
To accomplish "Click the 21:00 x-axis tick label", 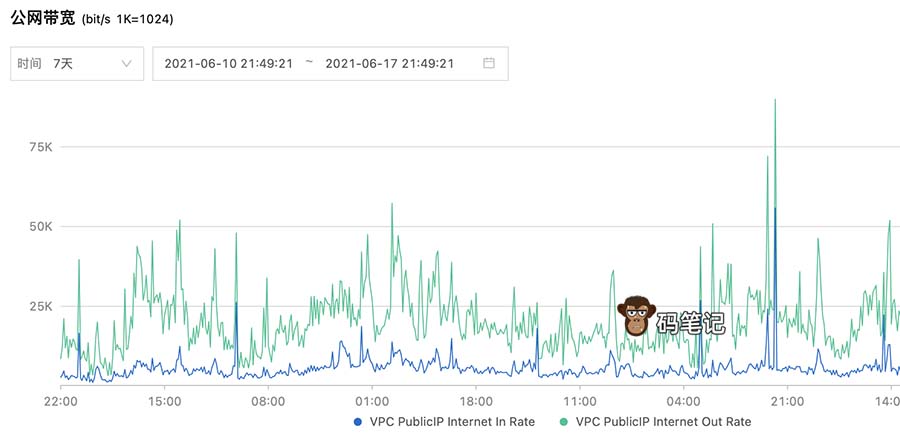I will (x=787, y=401).
